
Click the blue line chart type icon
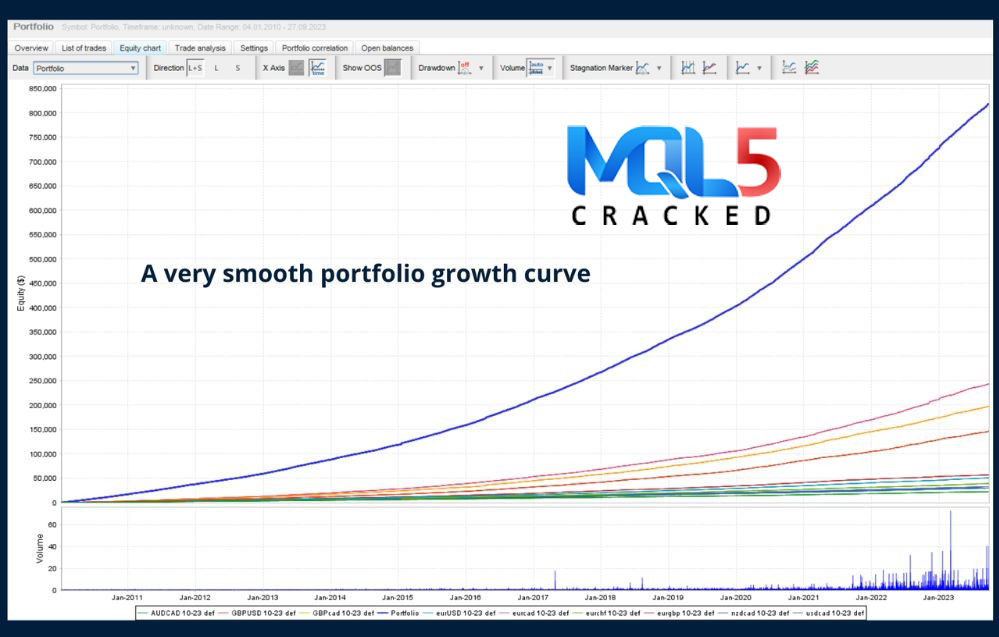click(743, 68)
